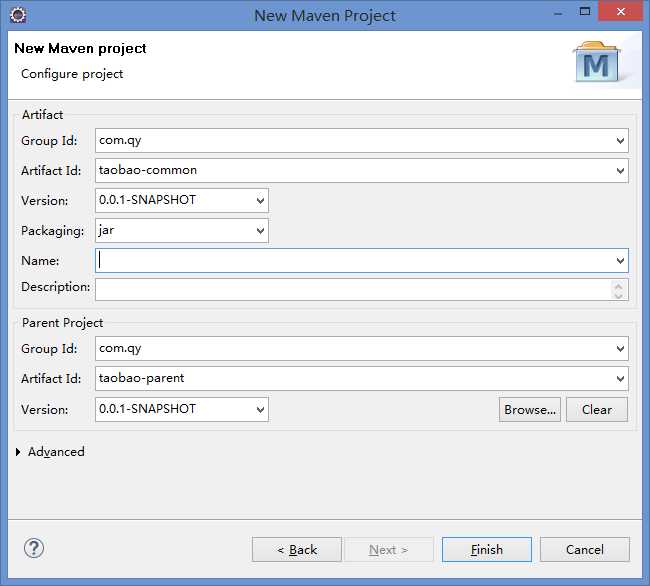Click Description scroll down arrow
The width and height of the screenshot is (650, 586).
pos(619,295)
